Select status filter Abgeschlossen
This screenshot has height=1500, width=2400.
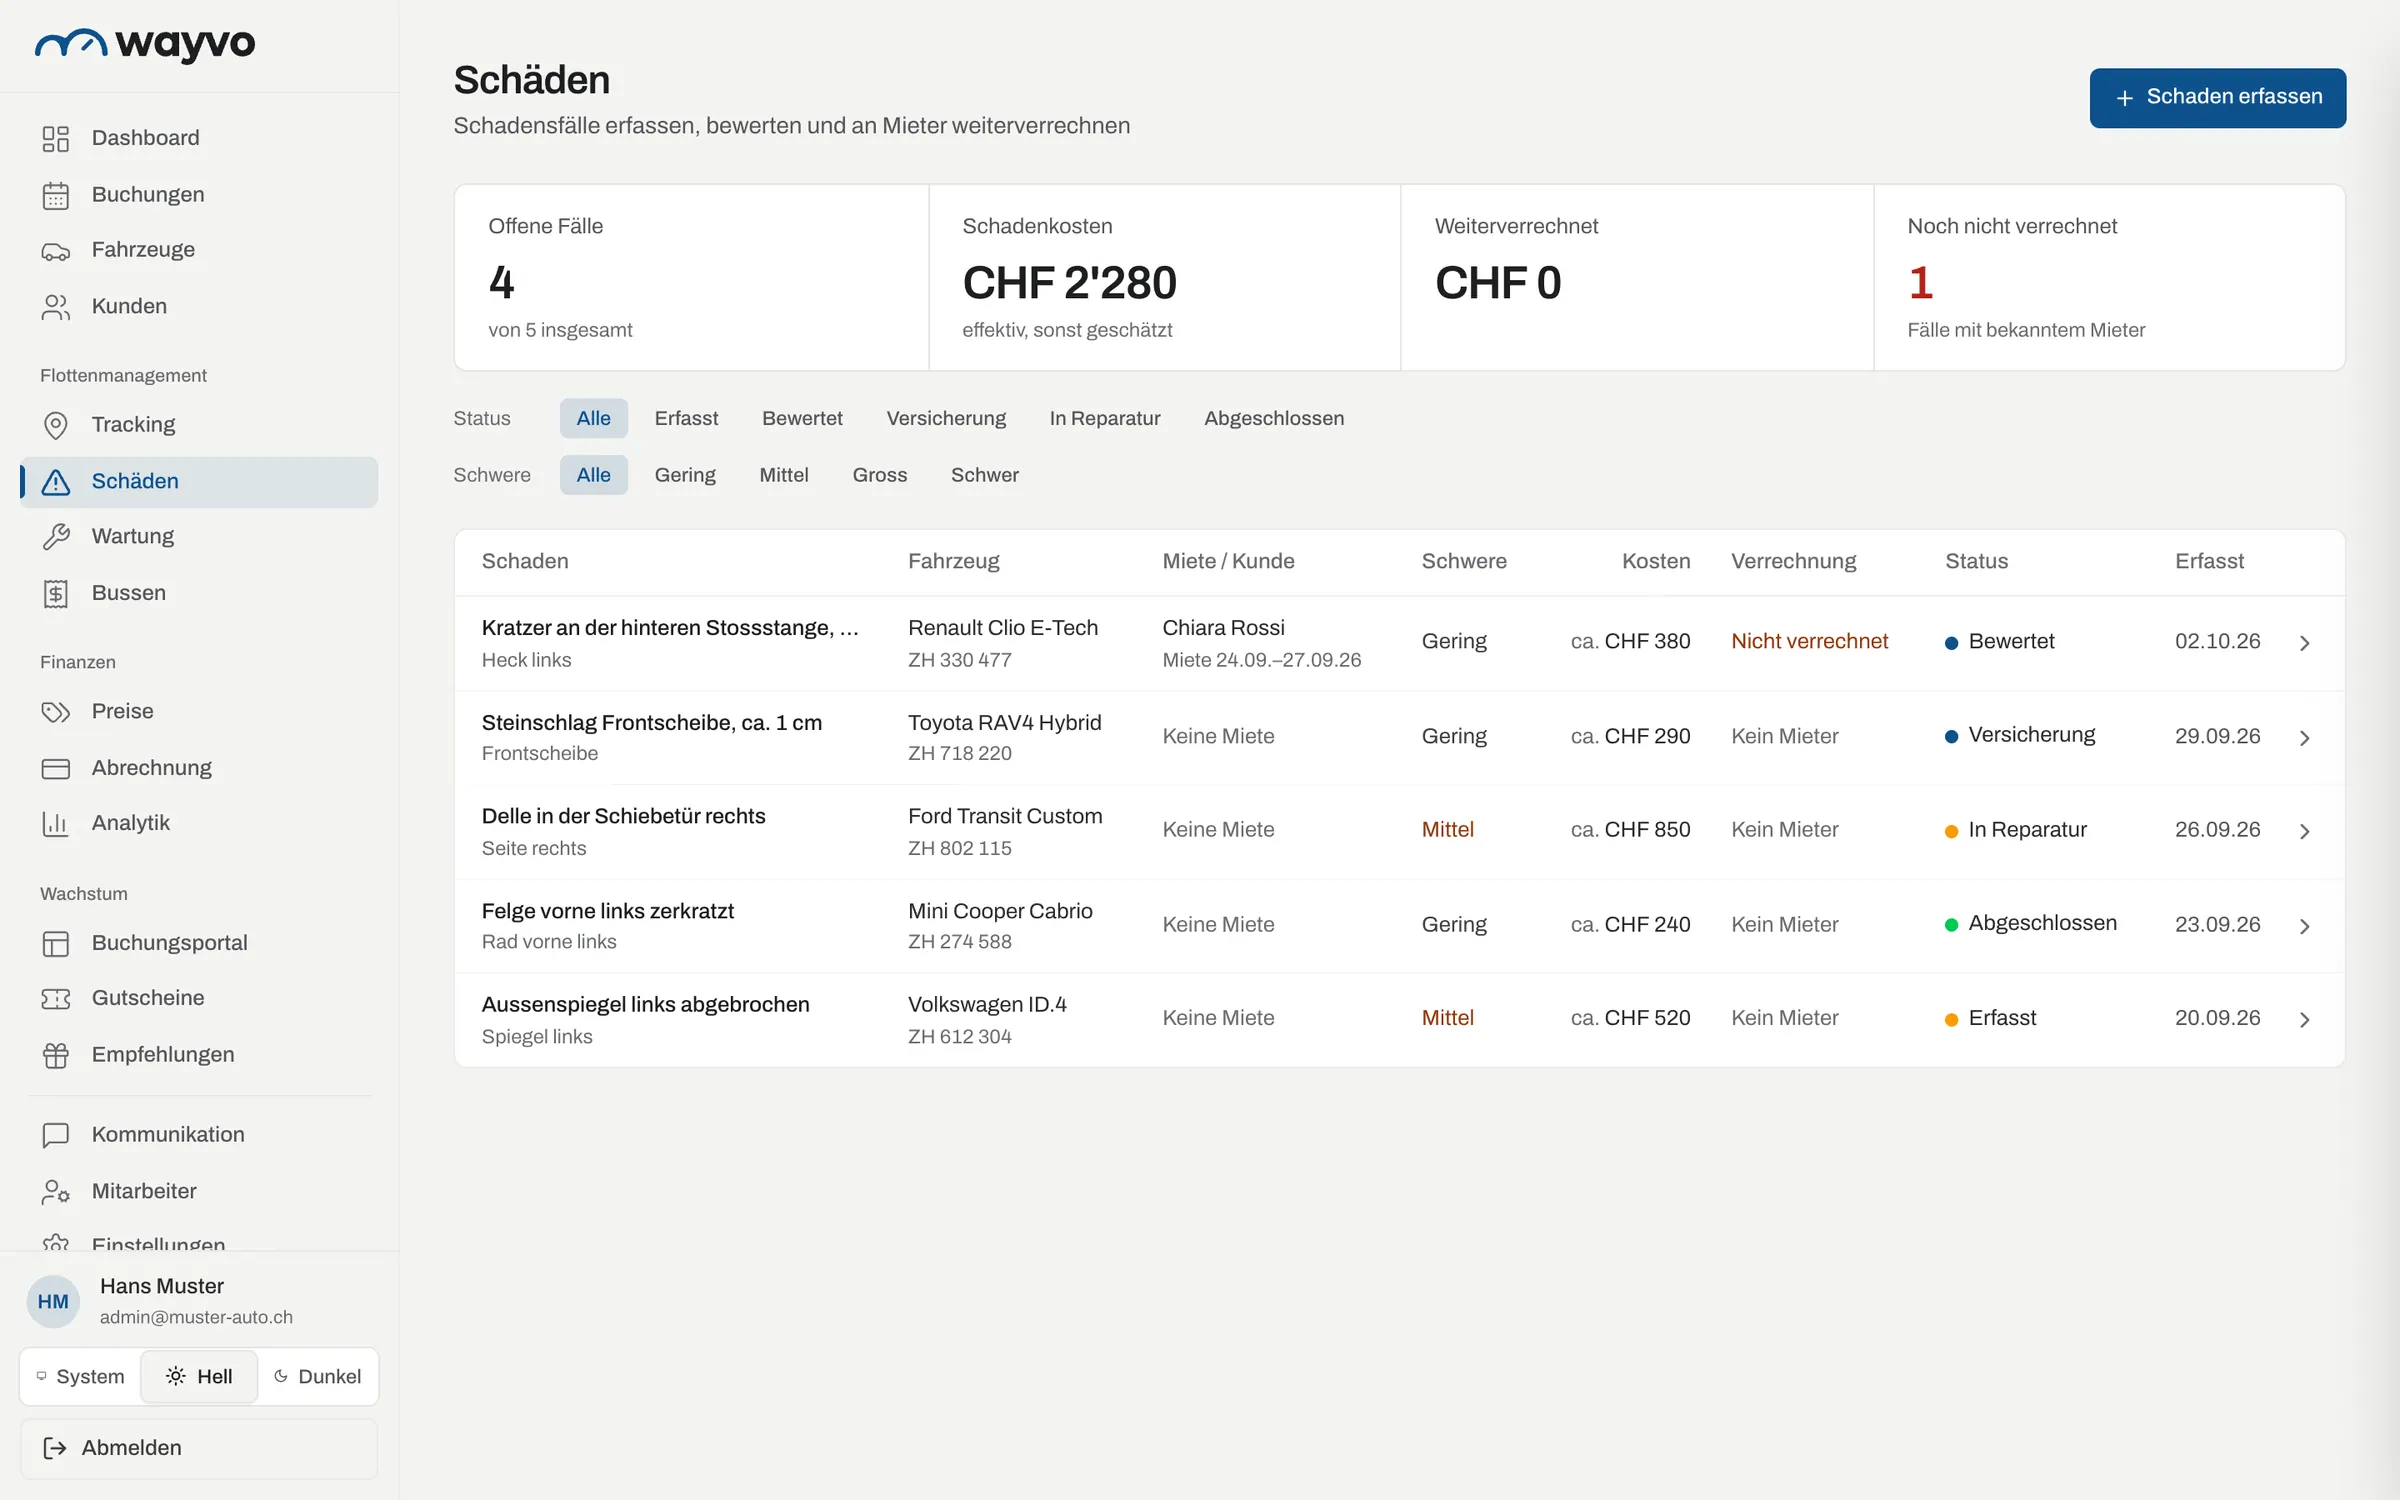click(1274, 418)
